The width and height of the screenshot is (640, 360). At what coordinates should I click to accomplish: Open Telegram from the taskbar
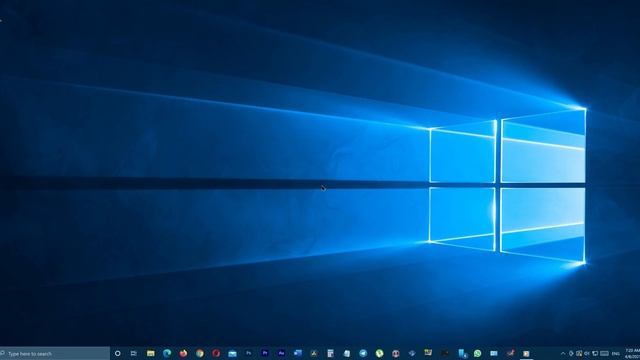pos(363,353)
